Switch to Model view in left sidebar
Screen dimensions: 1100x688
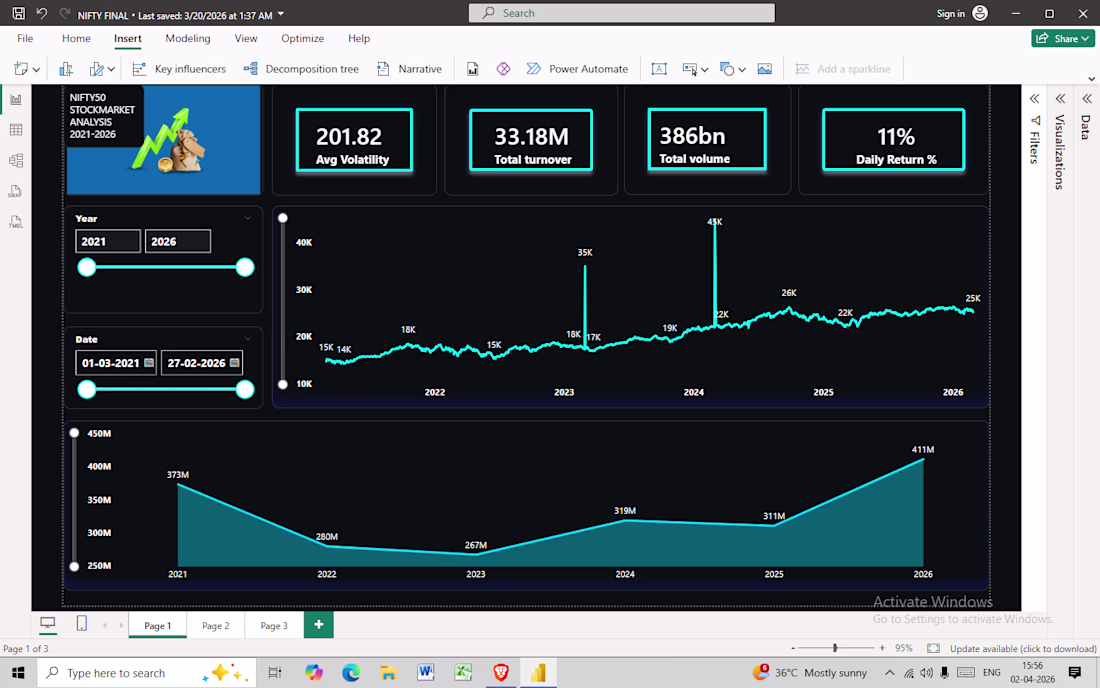(15, 161)
